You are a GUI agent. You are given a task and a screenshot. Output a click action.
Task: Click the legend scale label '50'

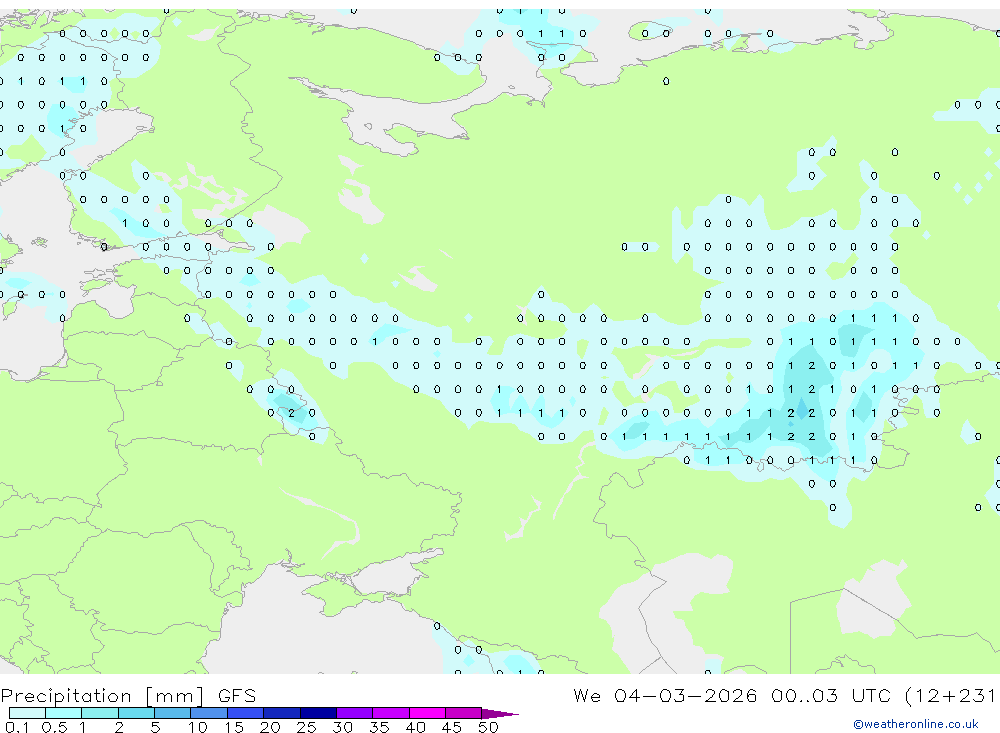(488, 727)
